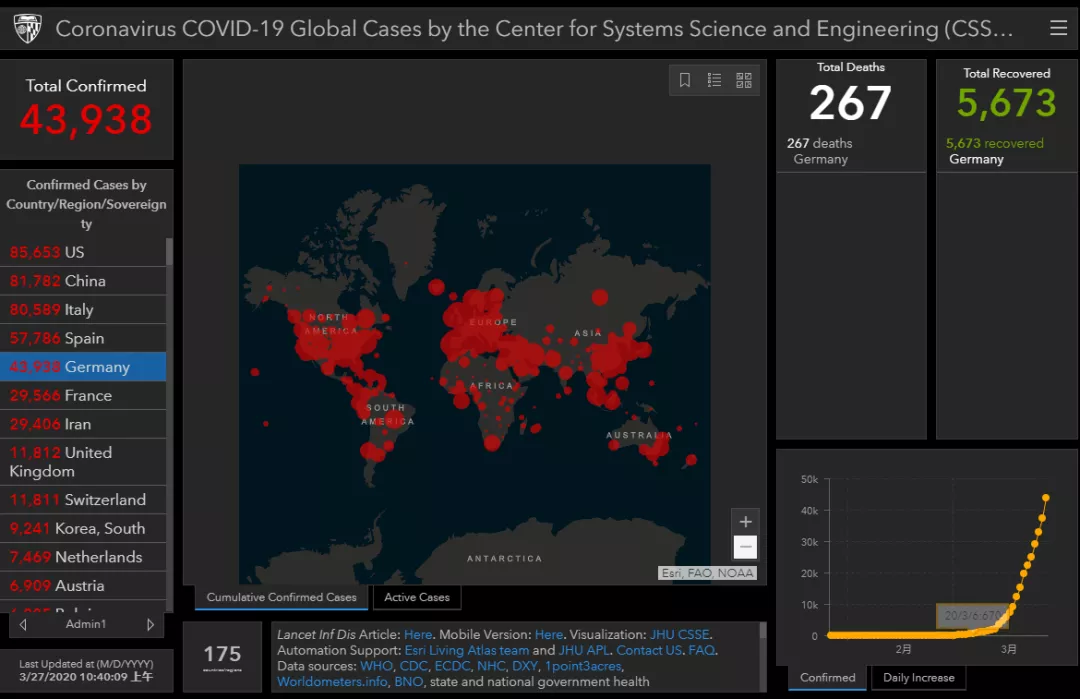Select Germany in the country list
Screen dimensions: 1080x699
click(83, 366)
